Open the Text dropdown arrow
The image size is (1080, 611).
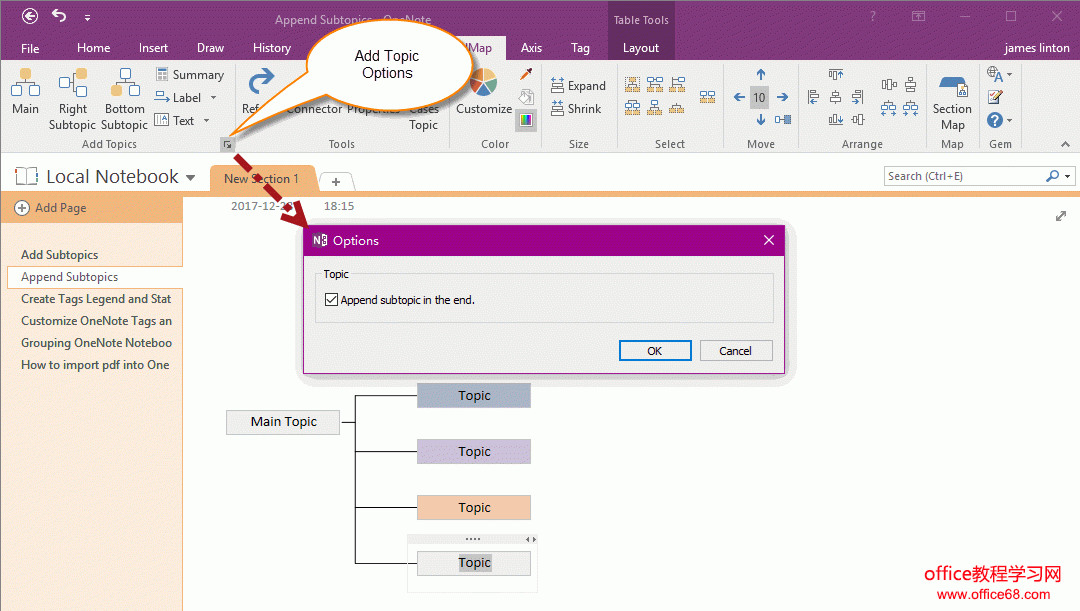[x=207, y=121]
